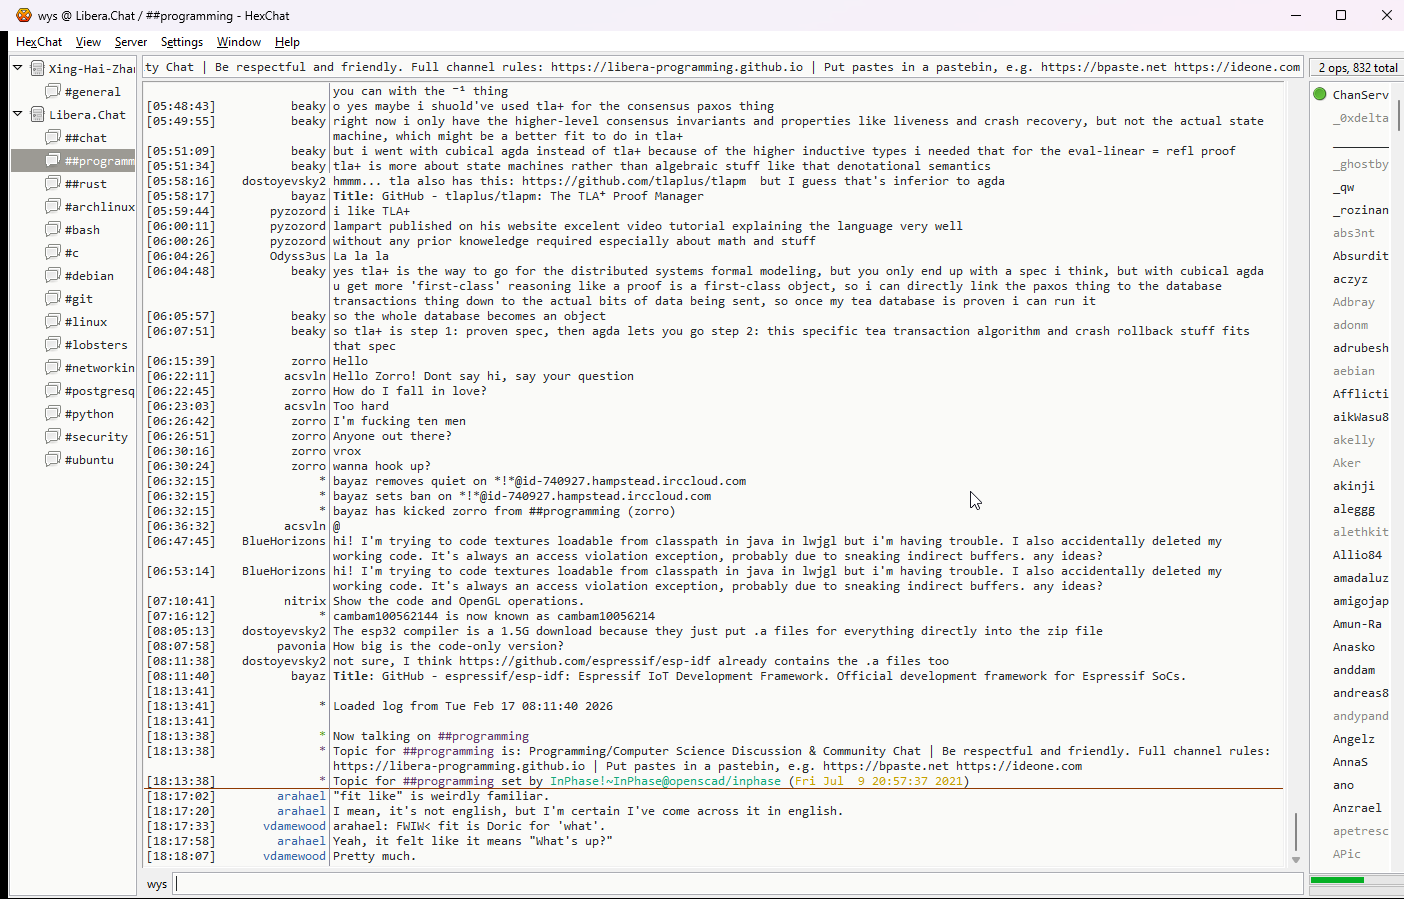Open the Settings menu
Viewport: 1404px width, 899px height.
(x=181, y=42)
